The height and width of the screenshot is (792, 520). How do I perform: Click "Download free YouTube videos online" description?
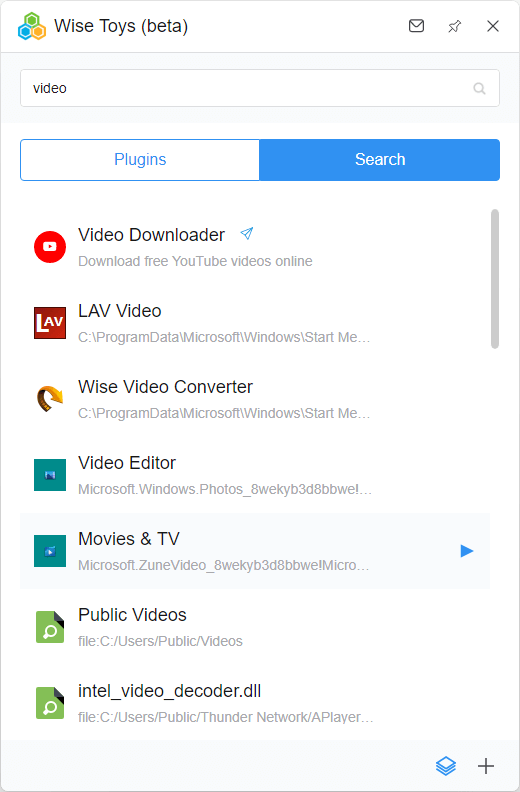tap(195, 261)
